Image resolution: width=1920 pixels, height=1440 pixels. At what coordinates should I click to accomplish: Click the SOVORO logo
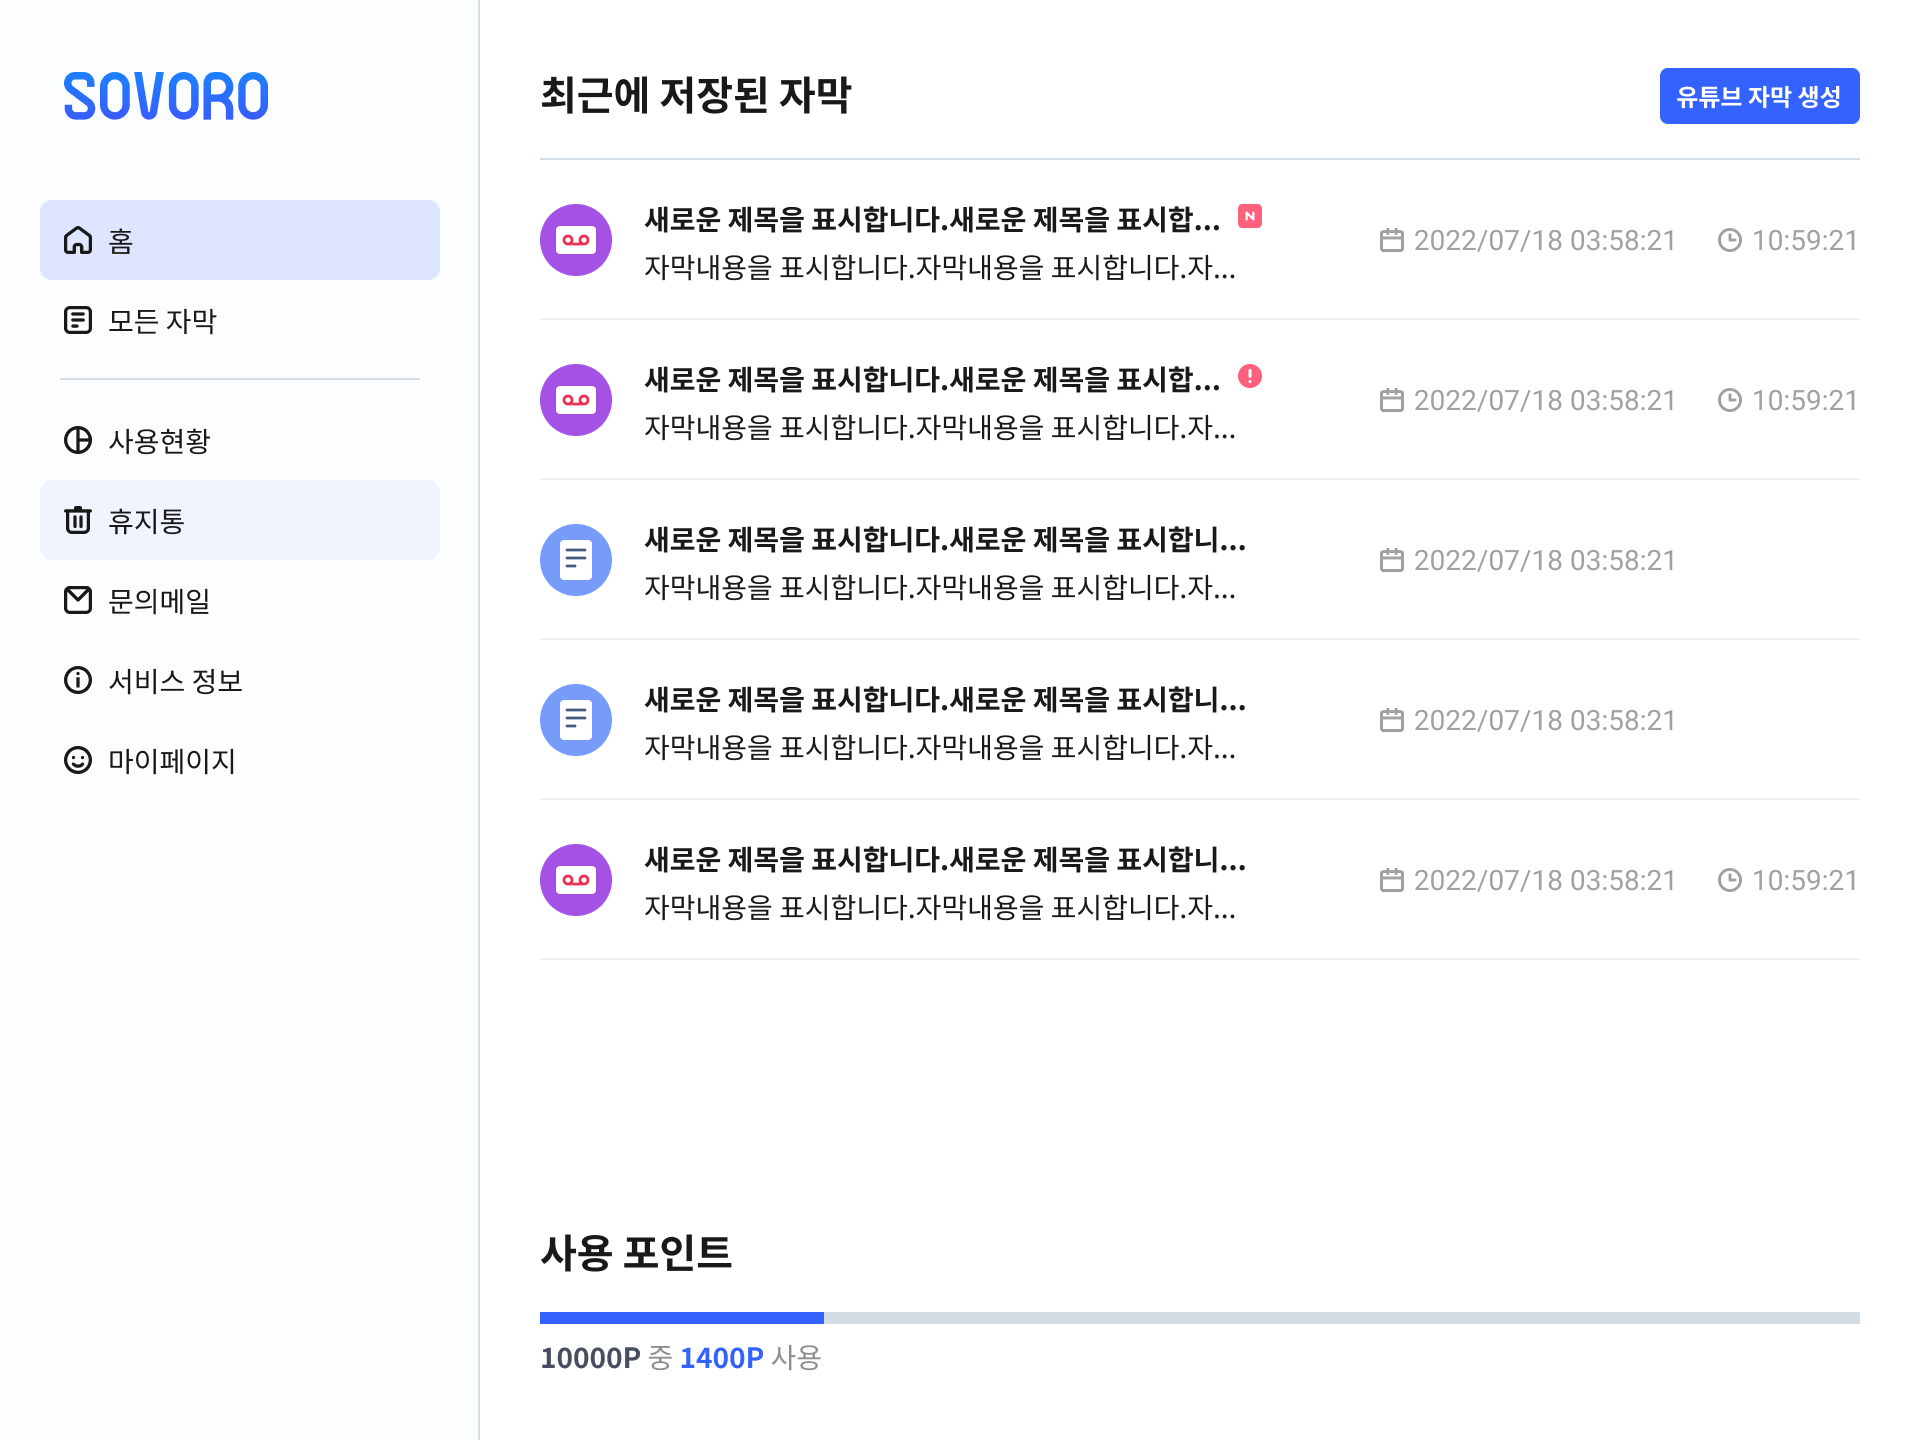point(166,97)
